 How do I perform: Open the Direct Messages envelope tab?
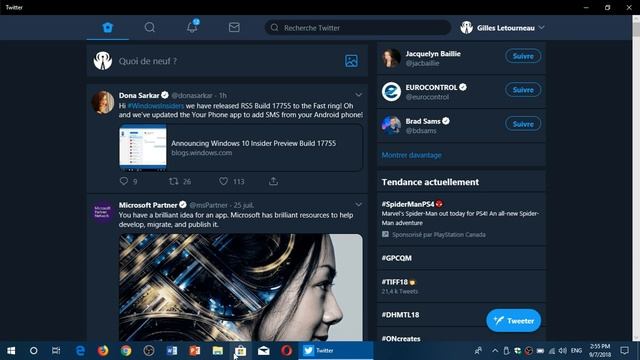[x=234, y=27]
